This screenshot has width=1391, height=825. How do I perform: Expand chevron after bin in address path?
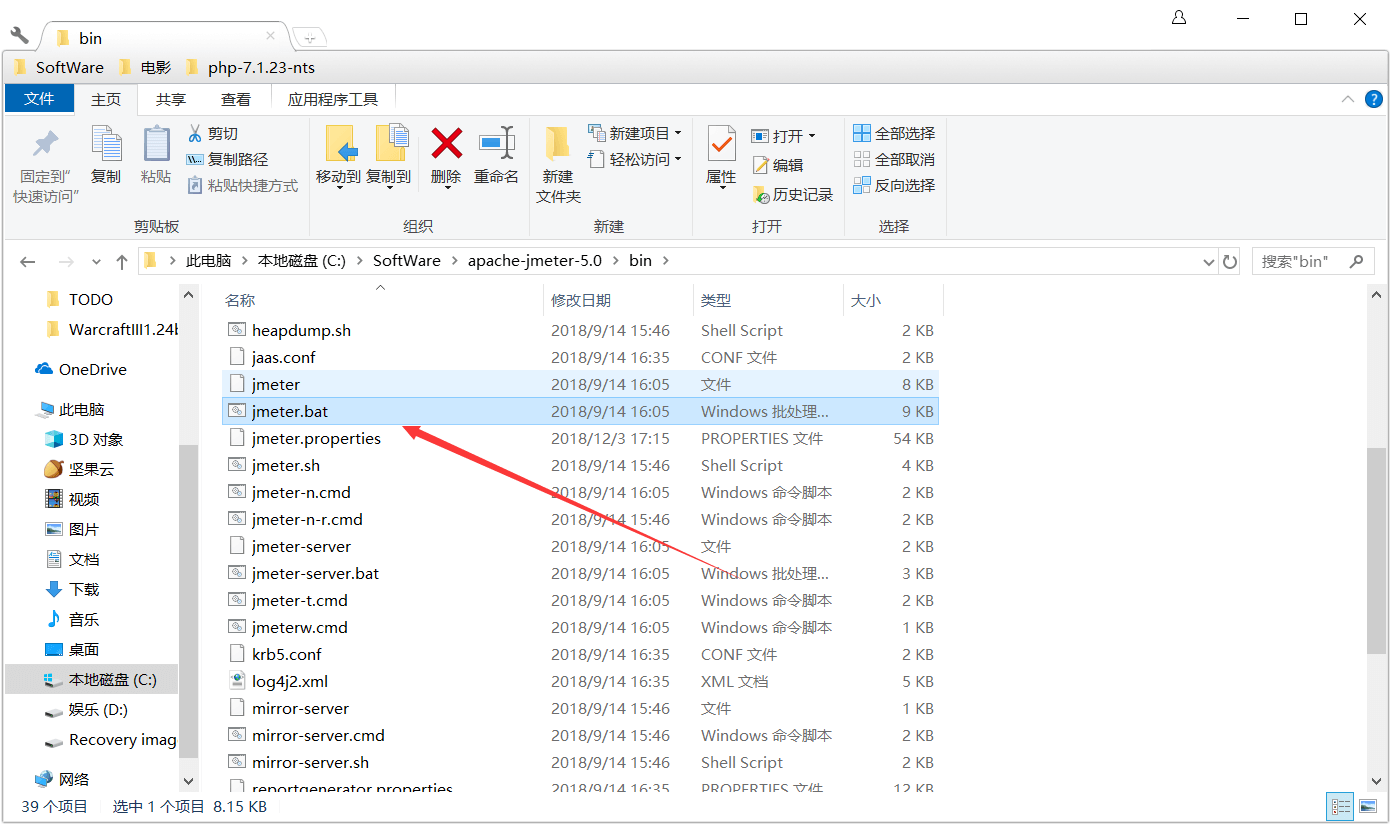click(x=666, y=261)
